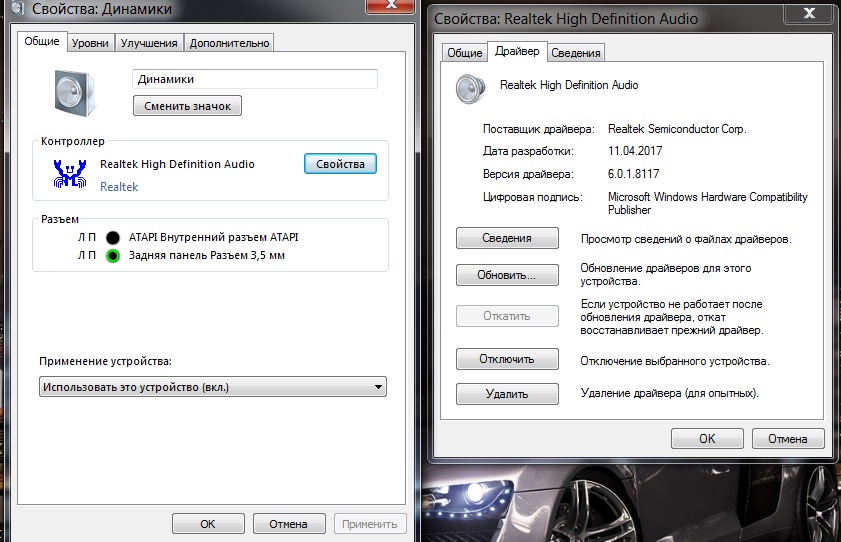Image resolution: width=841 pixels, height=542 pixels.
Task: Open the Общие tab in the Динамики window
Action: tap(42, 41)
